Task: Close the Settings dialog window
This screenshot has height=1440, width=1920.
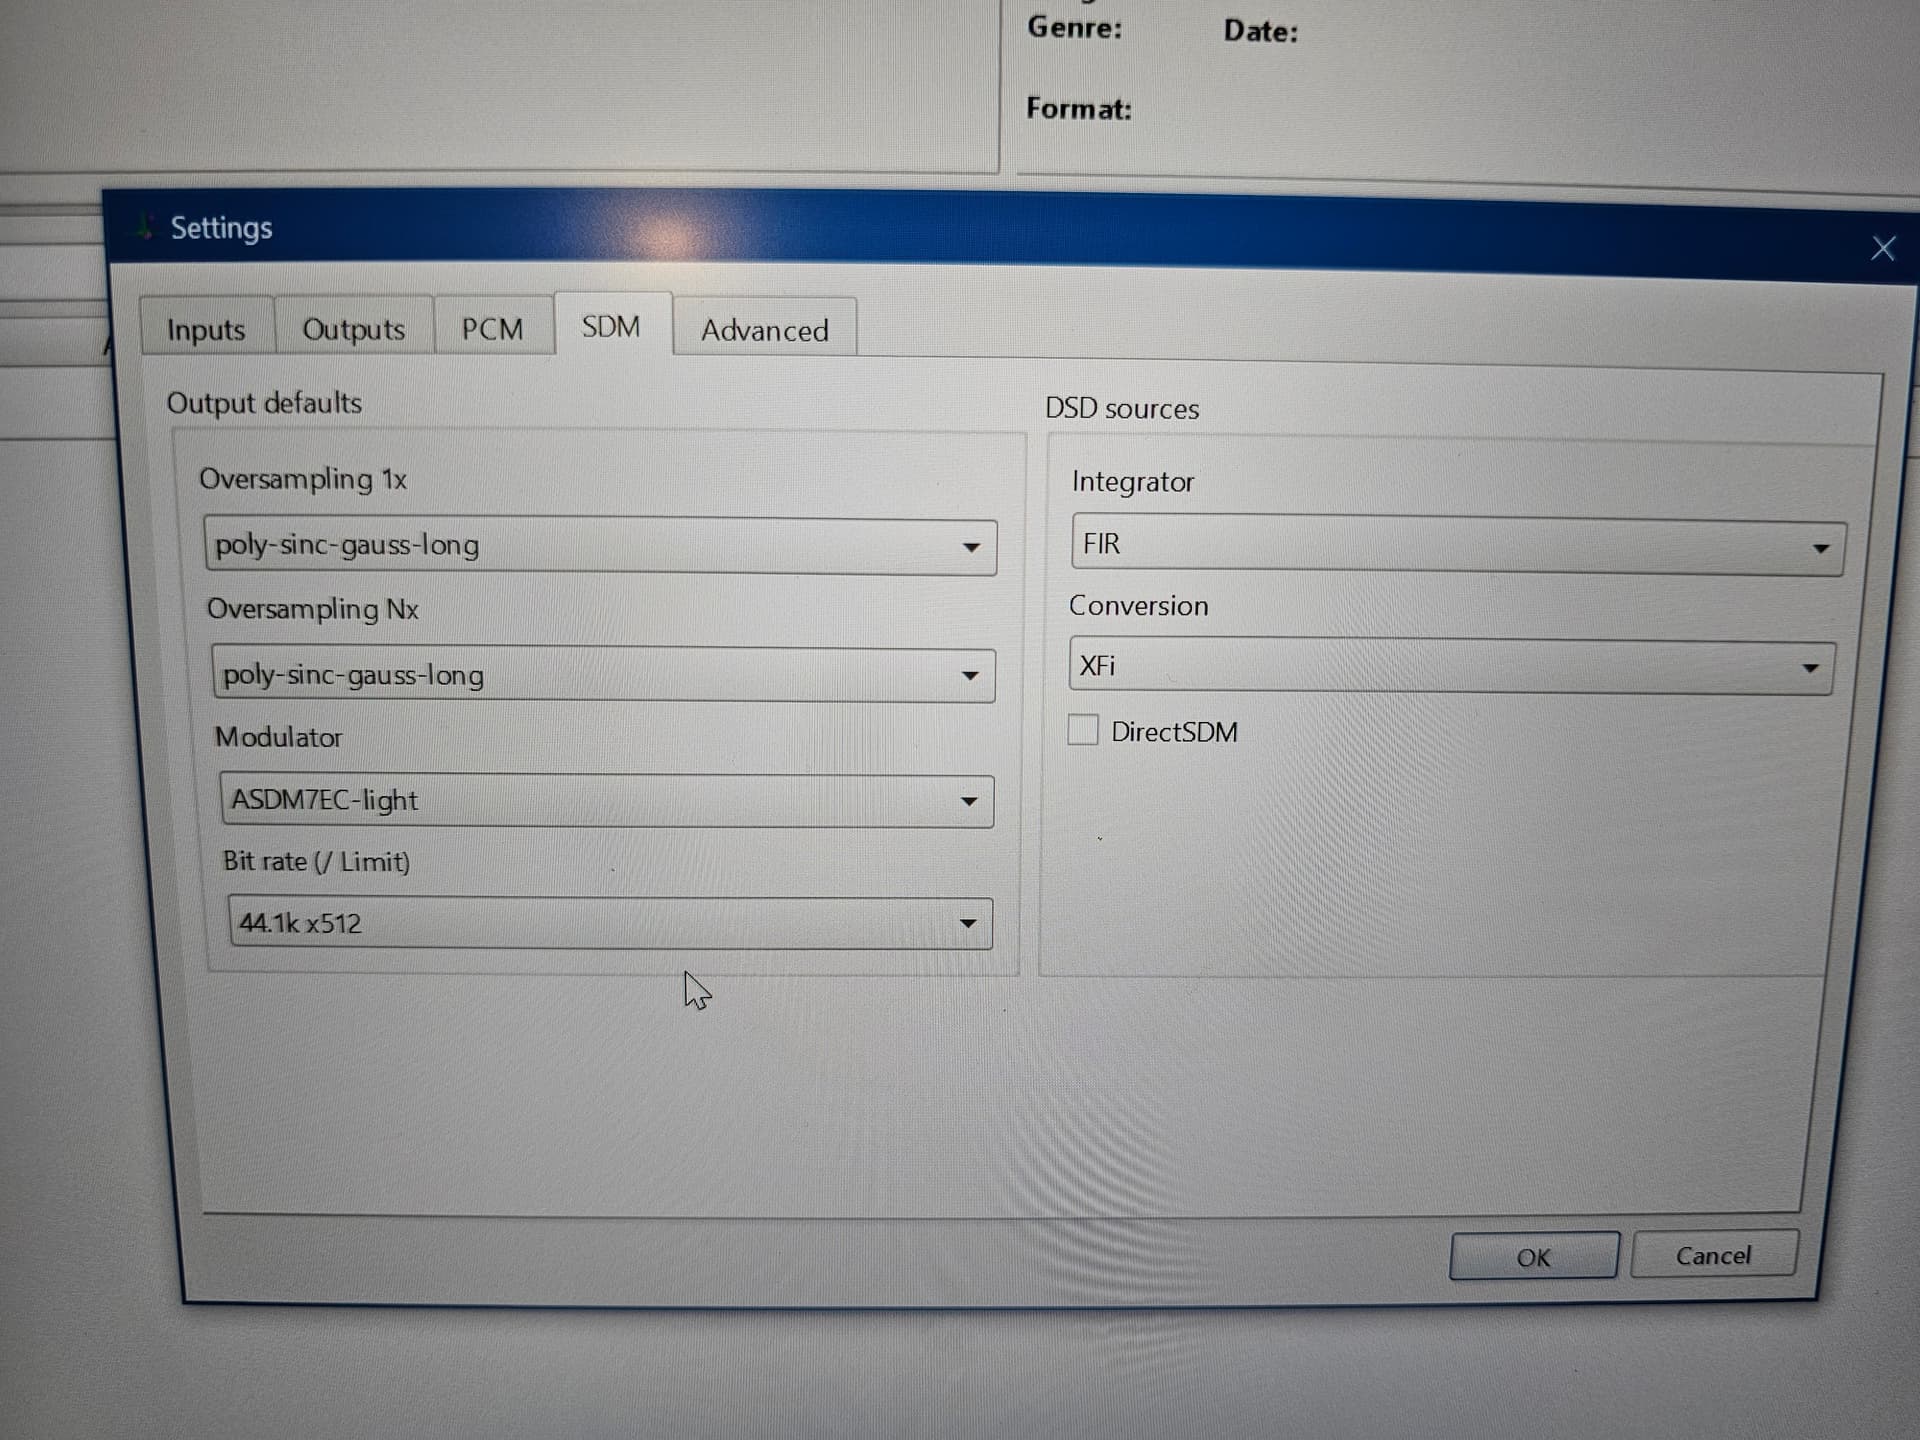Action: pyautogui.click(x=1882, y=248)
